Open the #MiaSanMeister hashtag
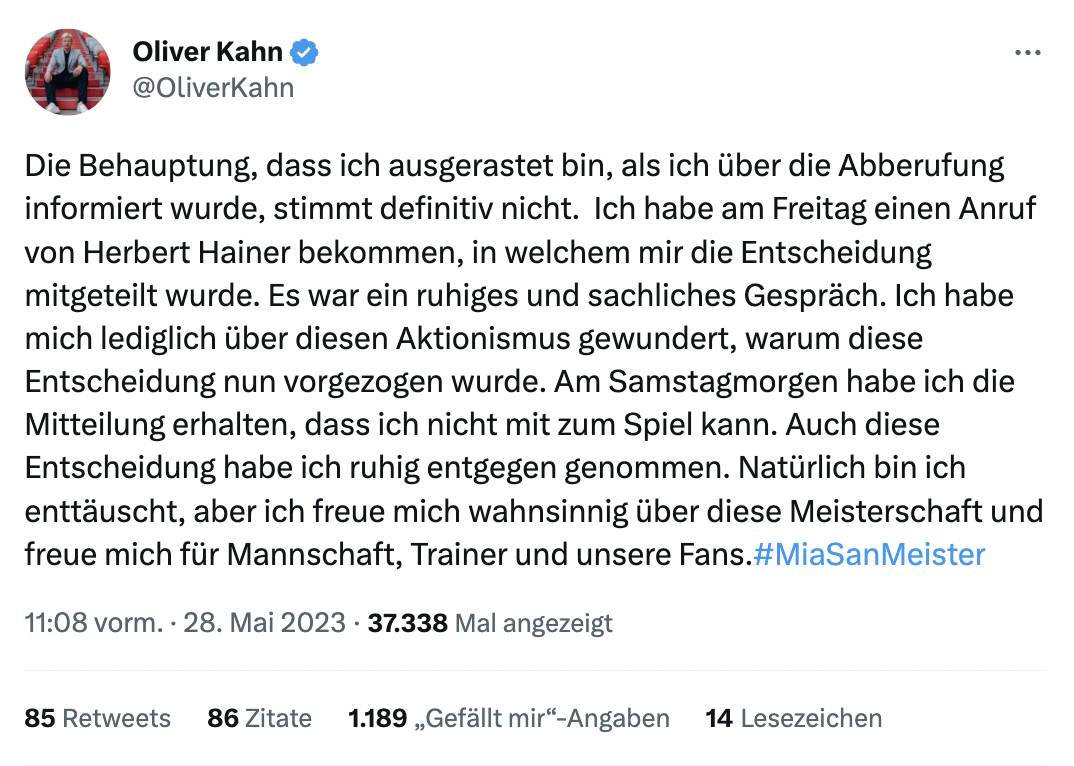 pos(868,554)
